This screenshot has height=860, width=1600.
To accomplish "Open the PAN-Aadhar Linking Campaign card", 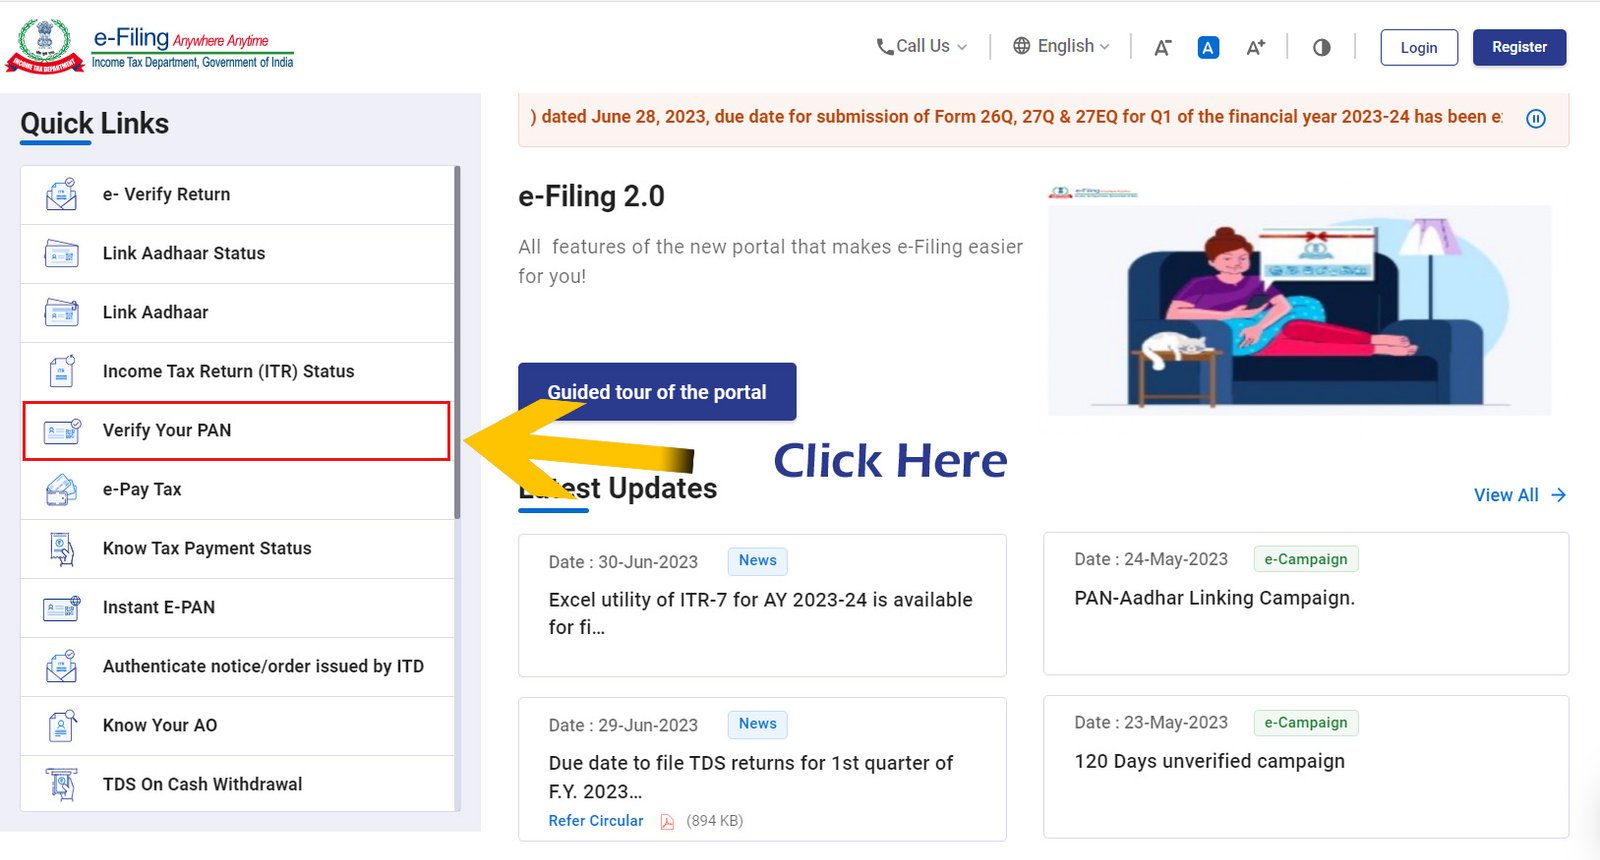I will coord(1306,604).
